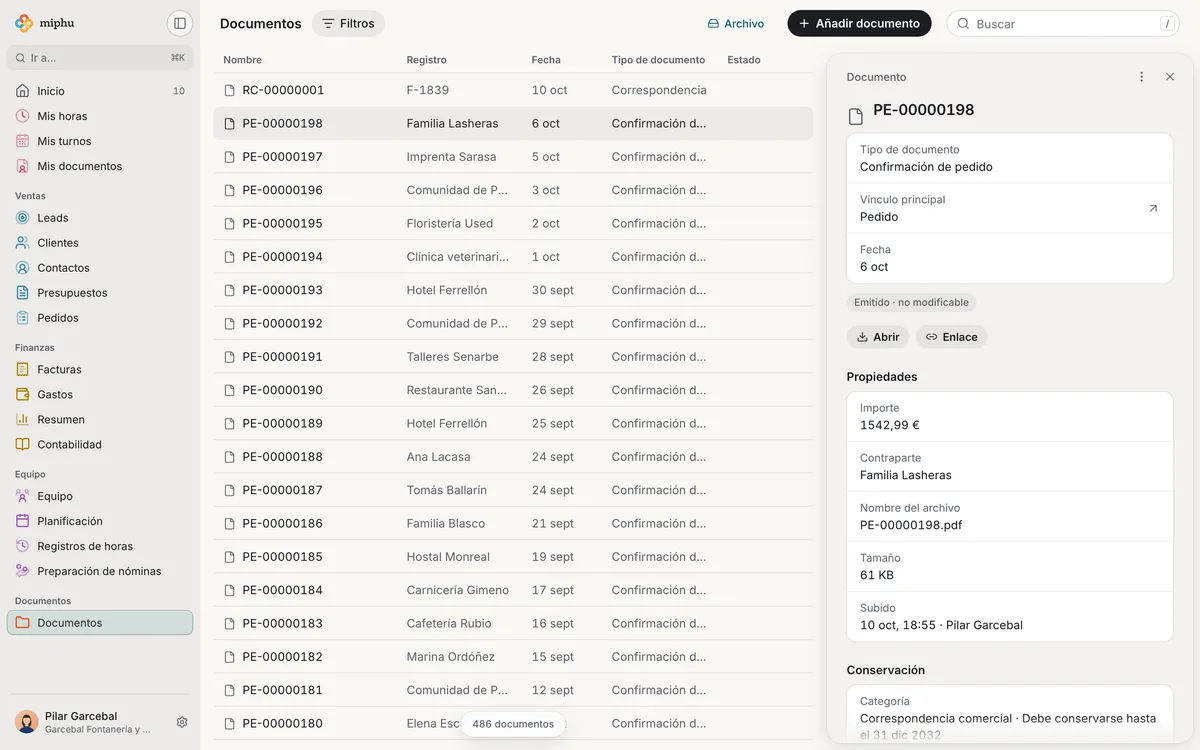The image size is (1200, 750).
Task: Open Registros de horas
Action: (100, 546)
